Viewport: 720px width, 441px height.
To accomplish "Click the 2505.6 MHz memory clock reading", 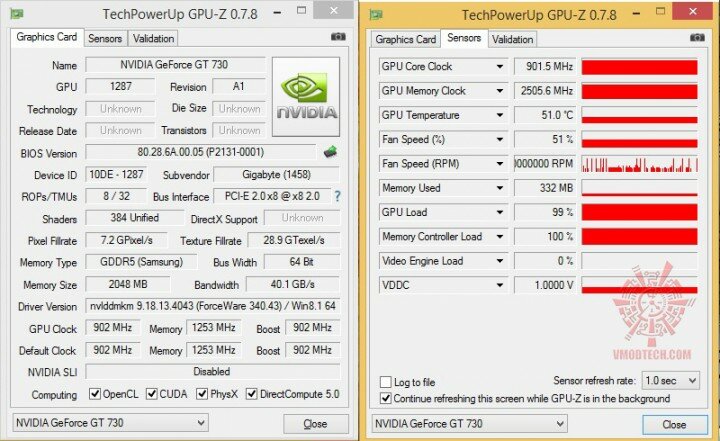I will pyautogui.click(x=545, y=91).
